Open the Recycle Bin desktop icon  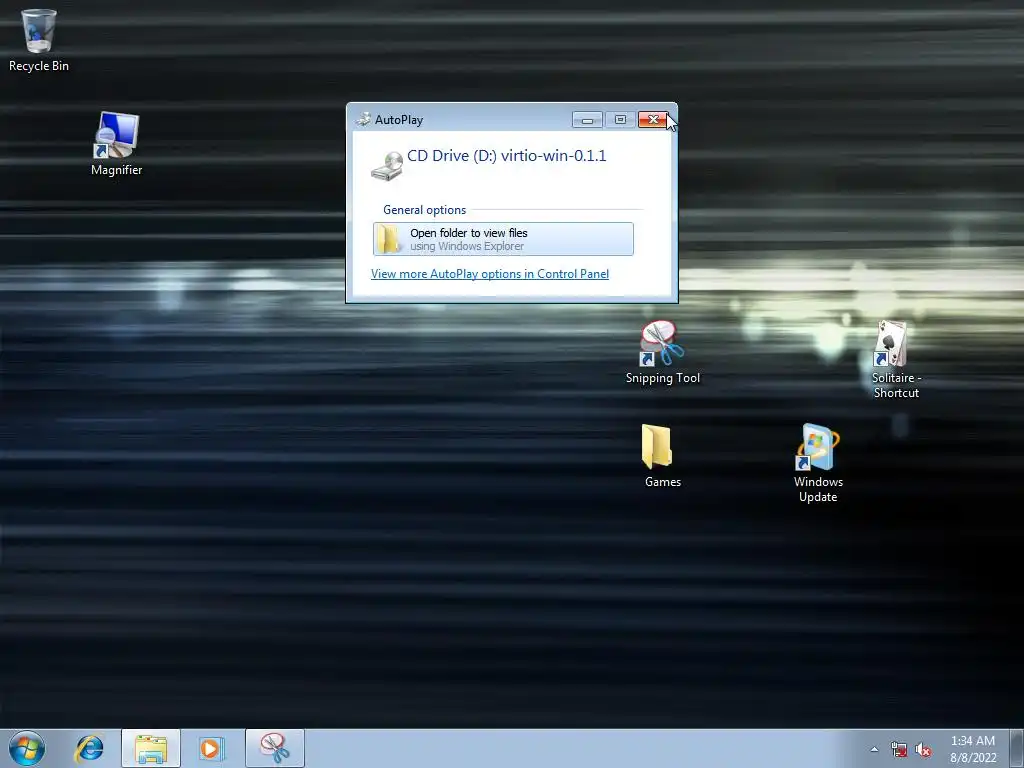point(39,40)
